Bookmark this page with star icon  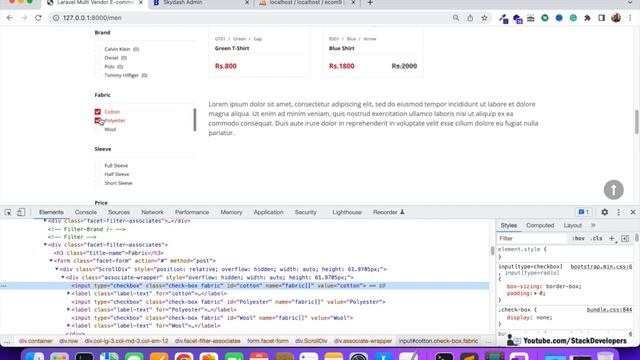484,18
